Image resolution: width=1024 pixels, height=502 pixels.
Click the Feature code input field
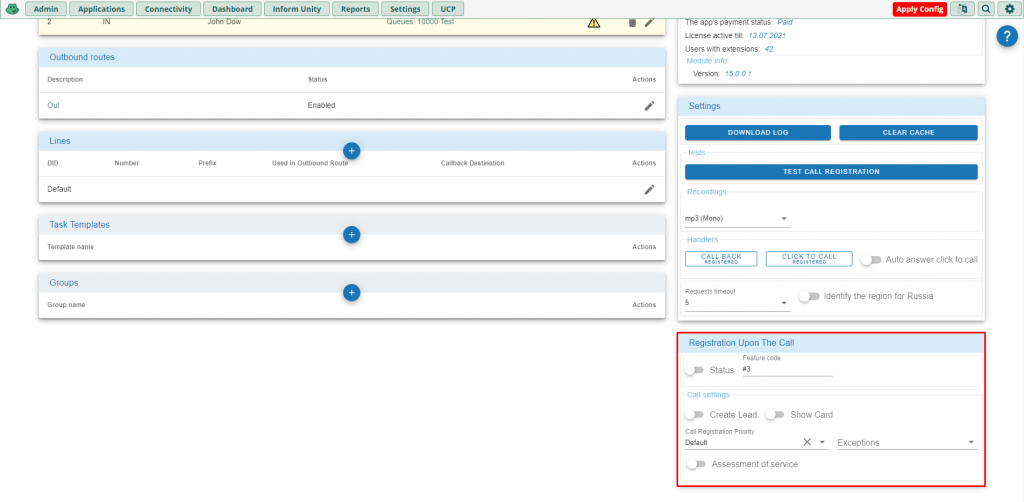788,369
